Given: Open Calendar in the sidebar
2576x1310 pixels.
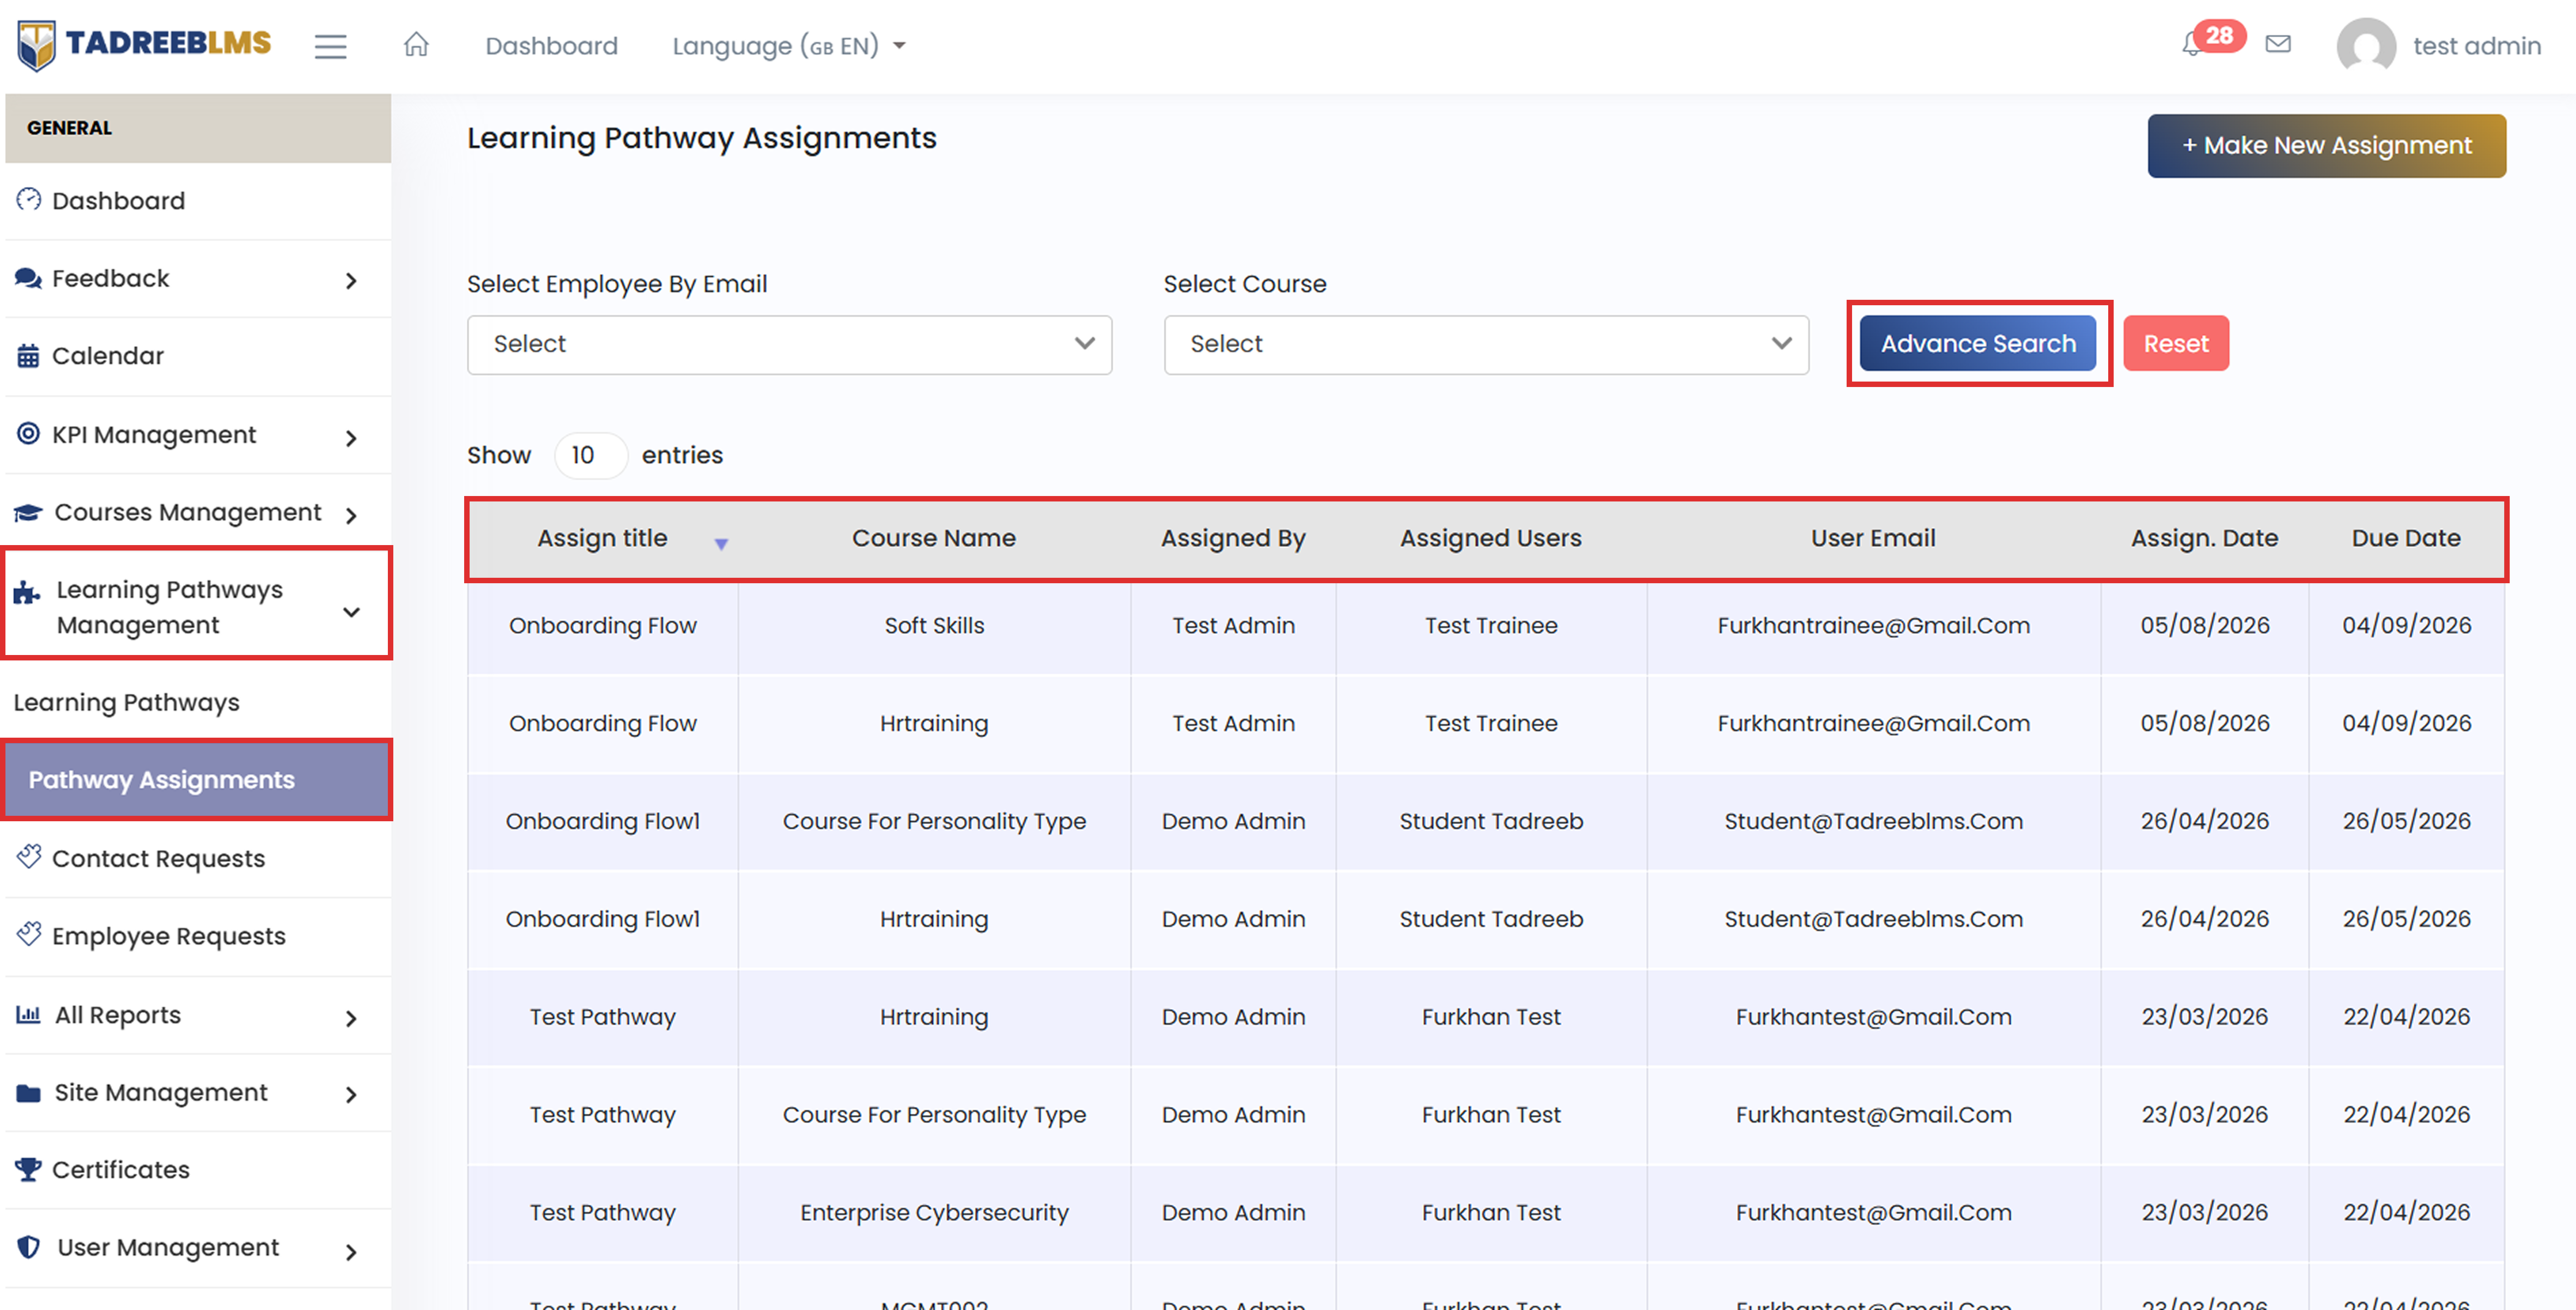Looking at the screenshot, I should [107, 356].
